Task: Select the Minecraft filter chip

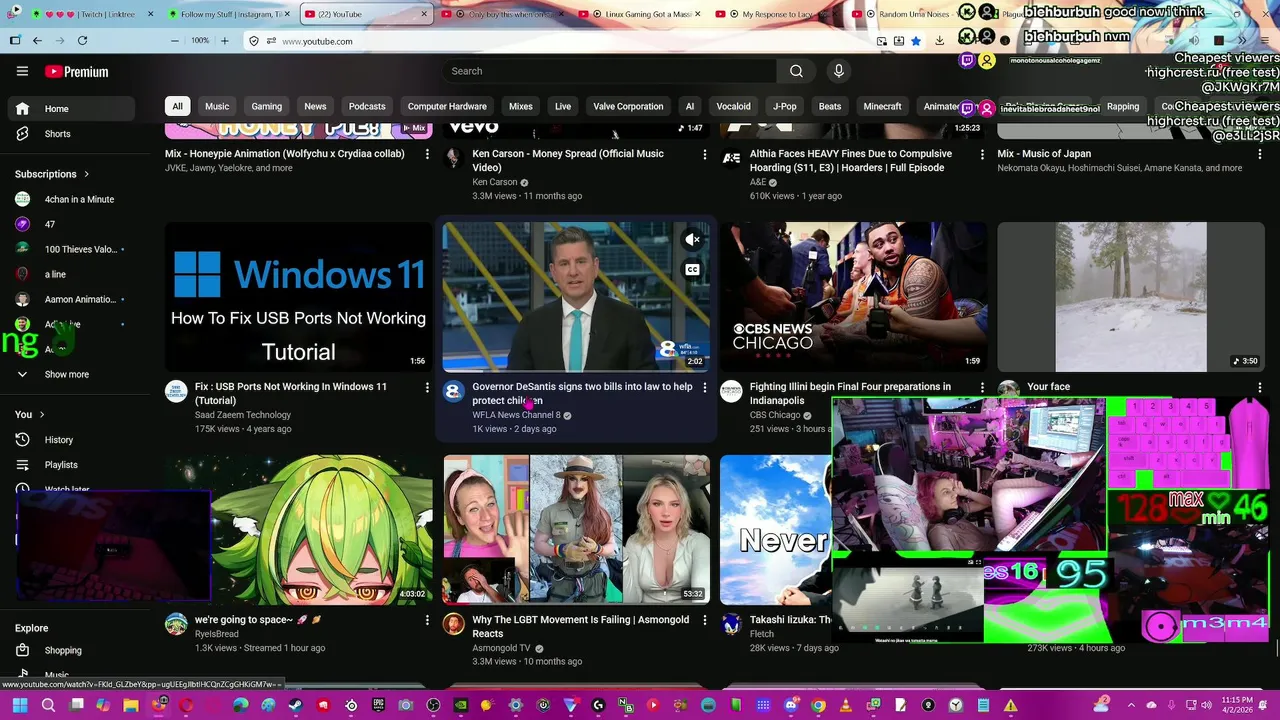Action: (x=882, y=106)
